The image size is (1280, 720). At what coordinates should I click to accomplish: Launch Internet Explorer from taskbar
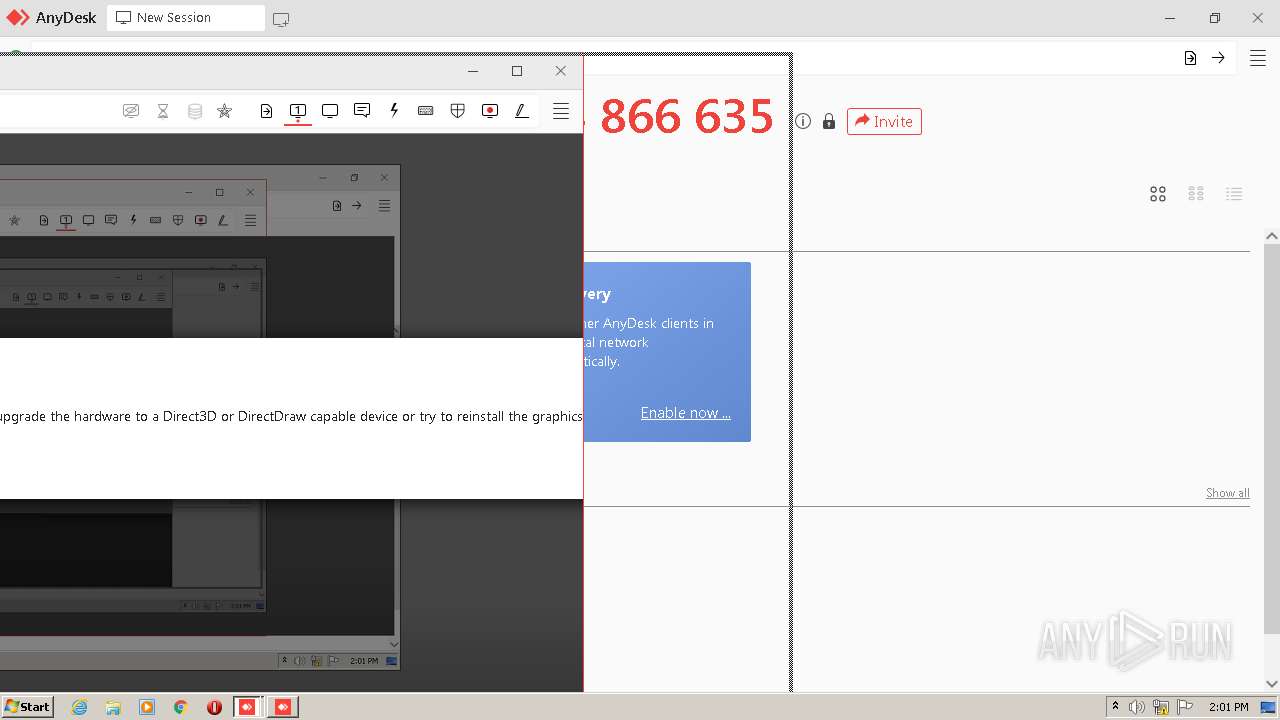pos(79,707)
